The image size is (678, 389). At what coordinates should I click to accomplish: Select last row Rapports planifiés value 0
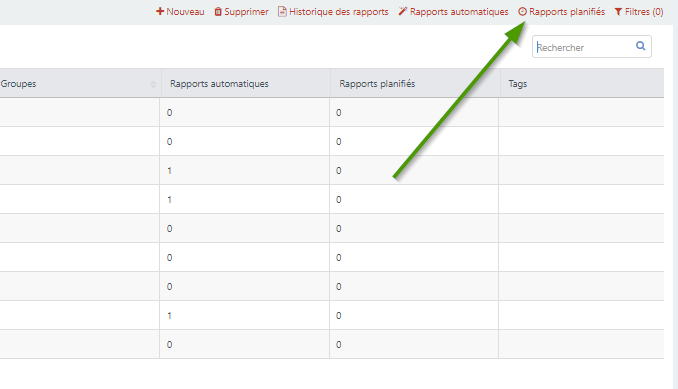click(339, 344)
